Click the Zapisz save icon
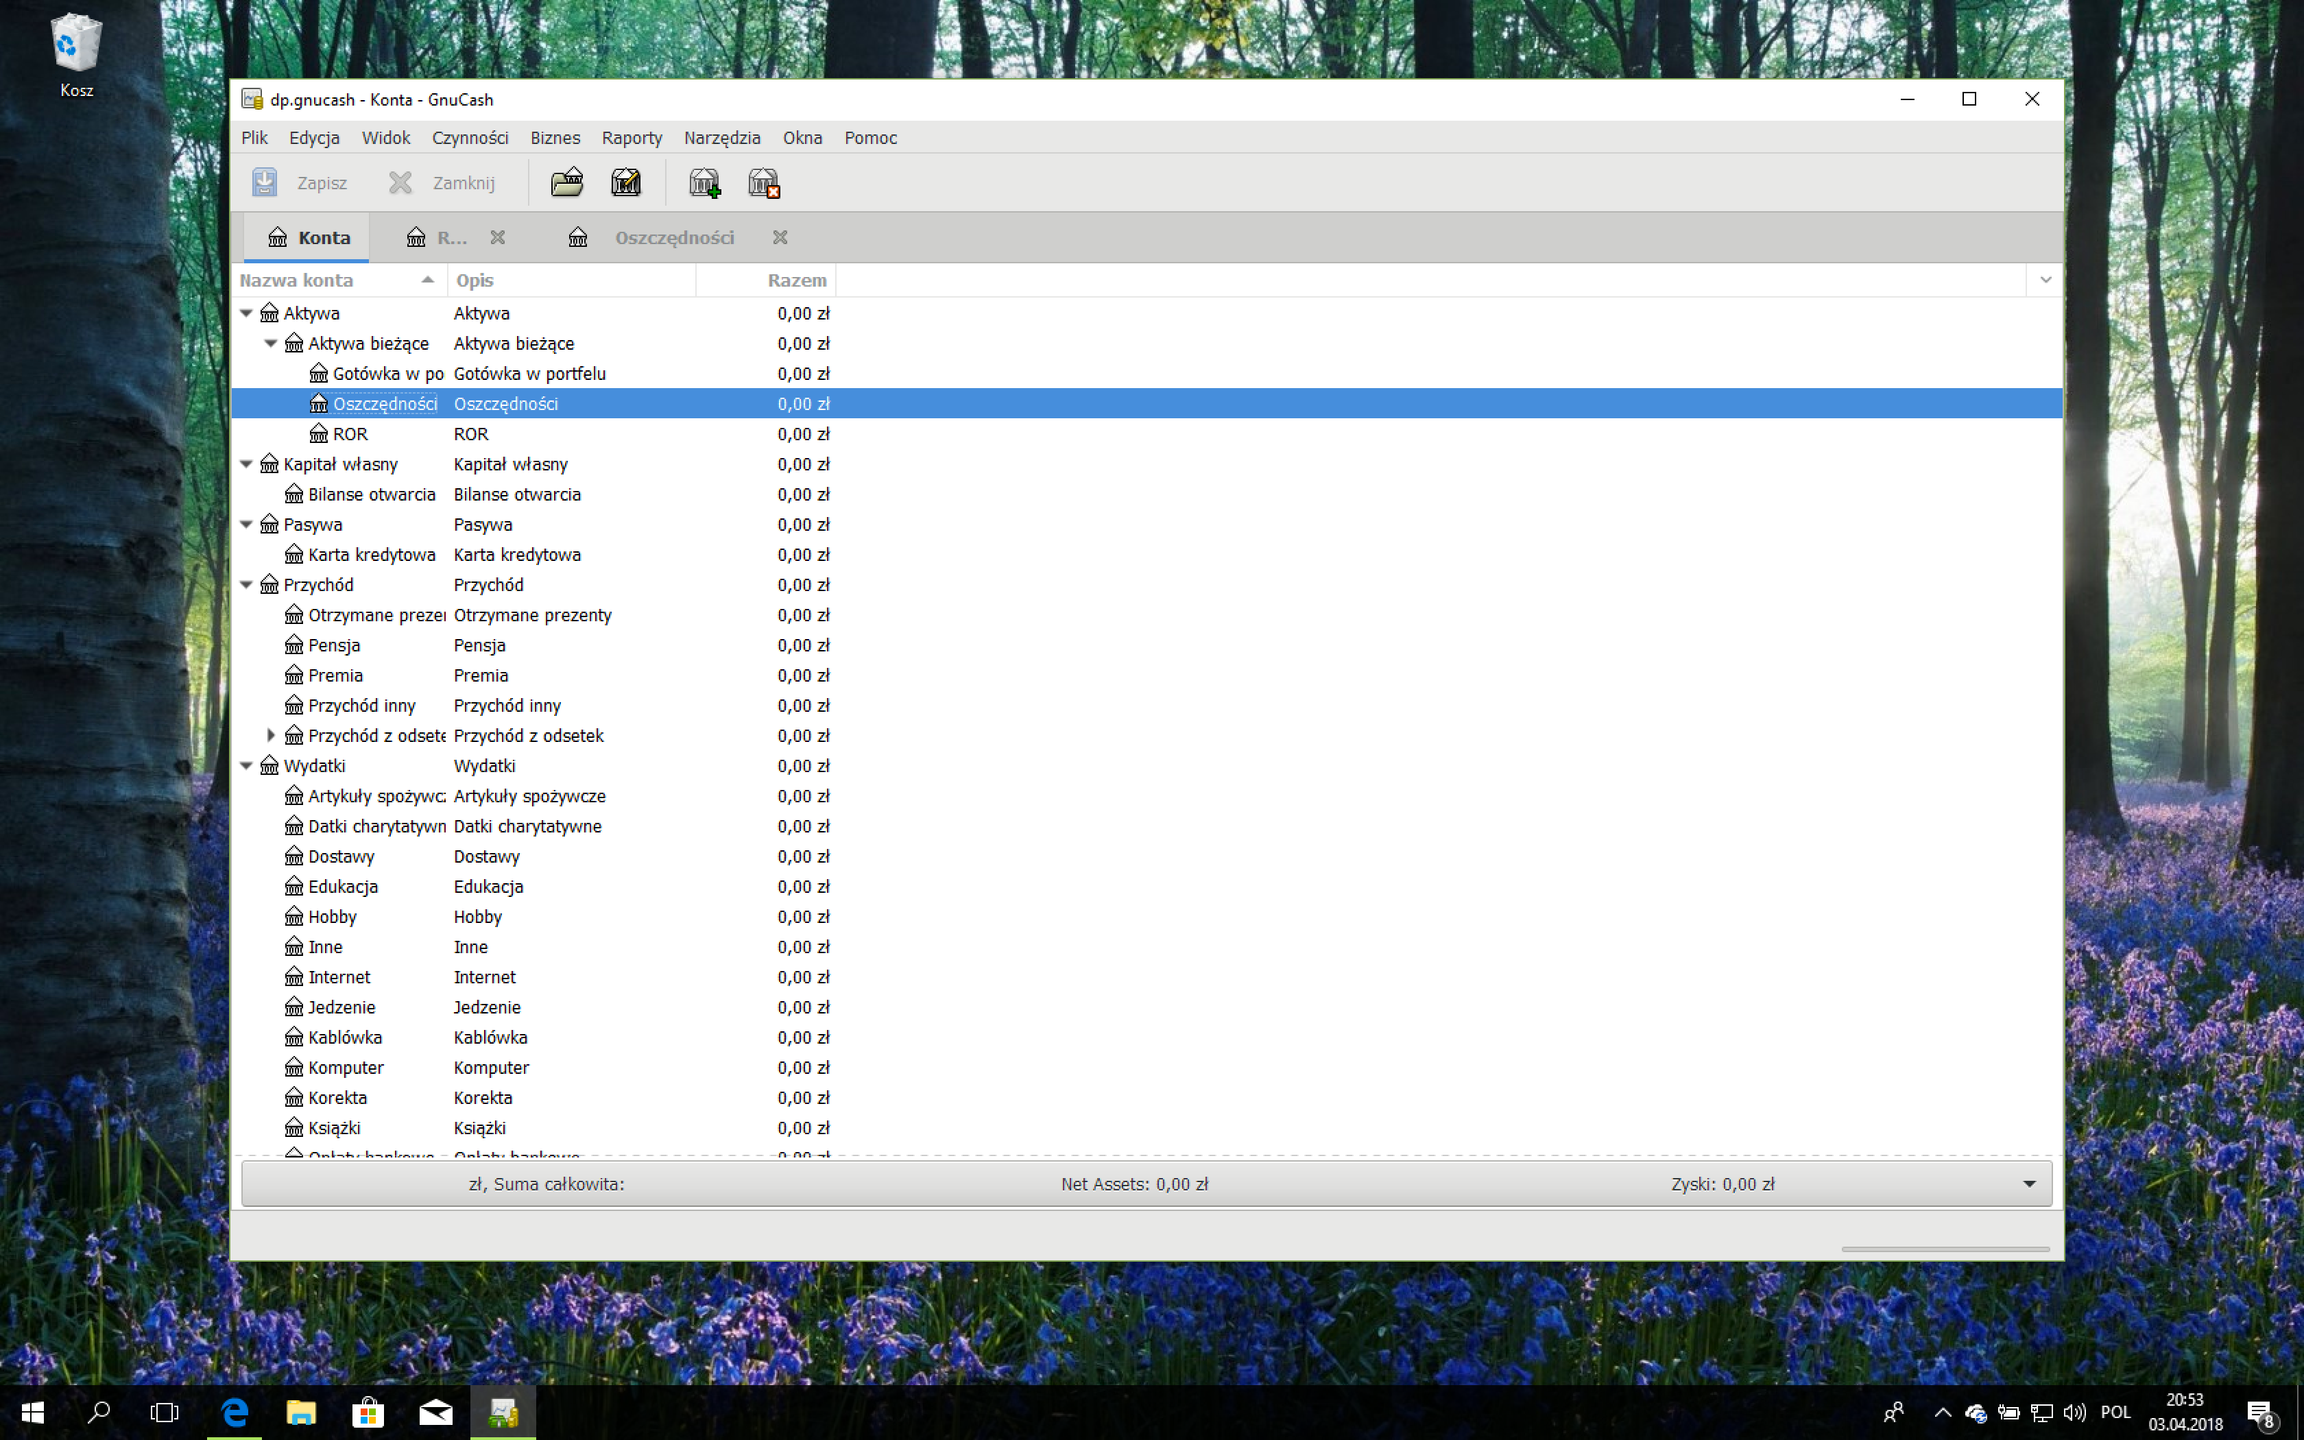This screenshot has width=2304, height=1440. [265, 183]
